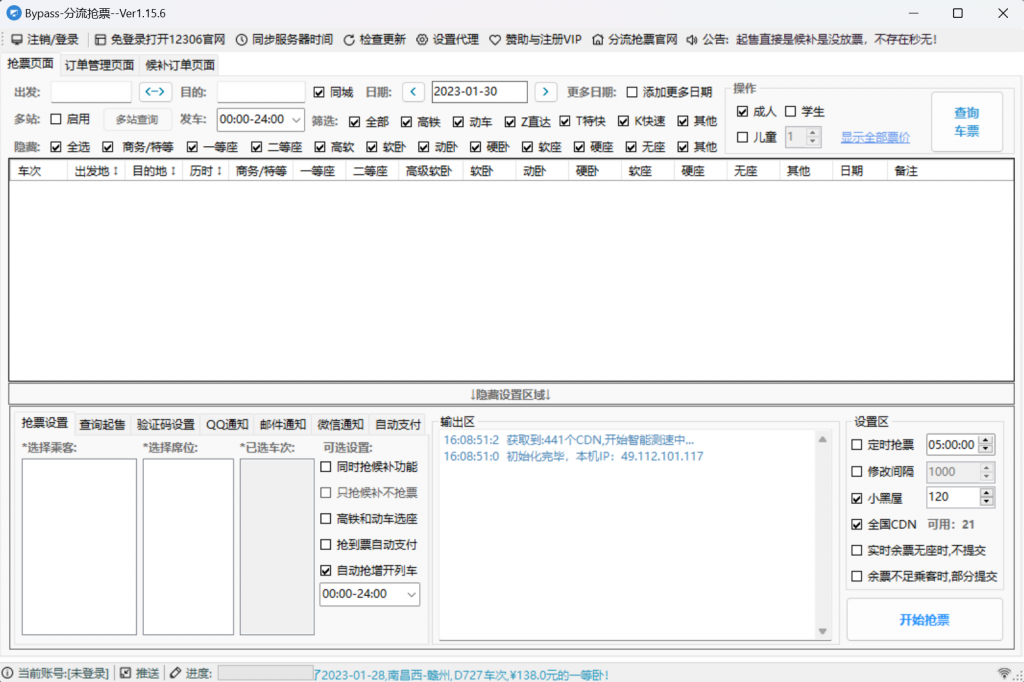1024x682 pixels.
Task: Click the 当前账号 info icon in status bar
Action: (x=7, y=673)
